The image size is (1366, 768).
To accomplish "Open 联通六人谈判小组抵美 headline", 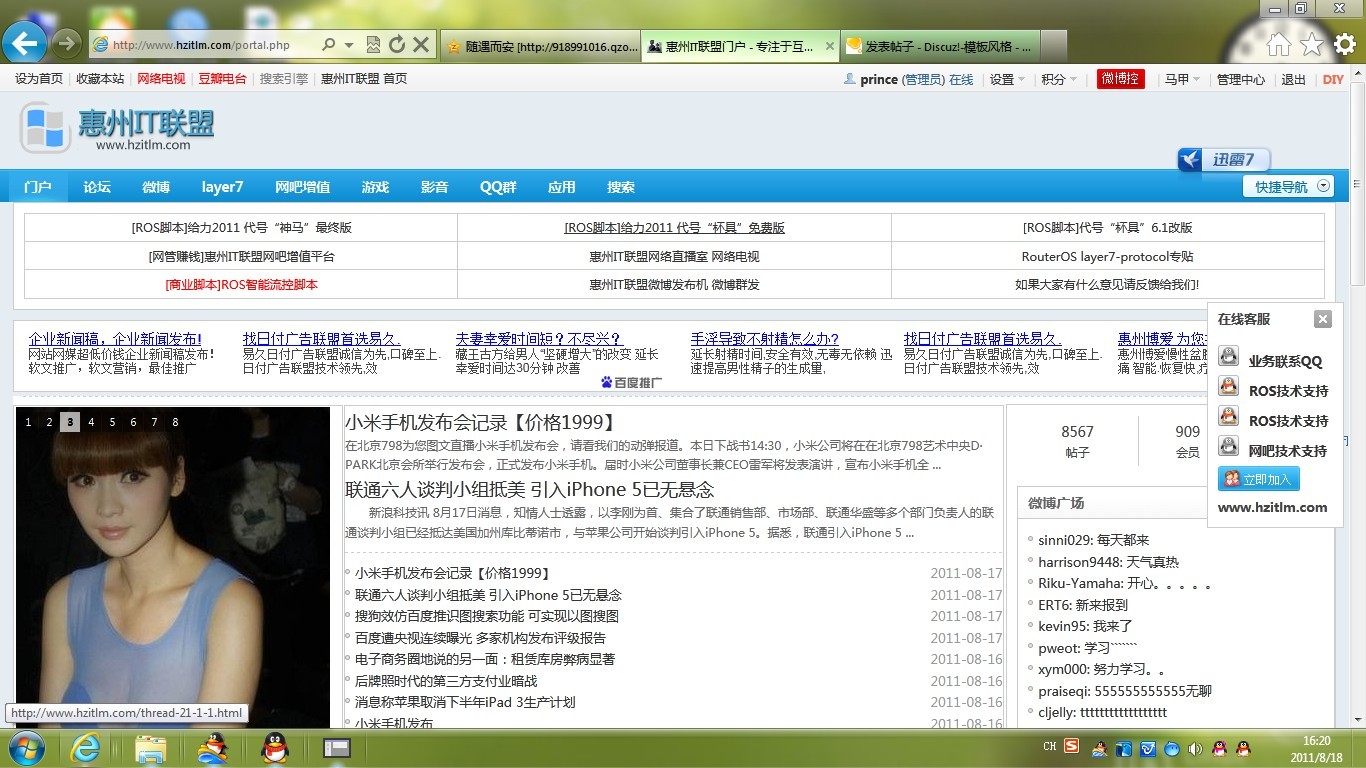I will click(x=530, y=489).
